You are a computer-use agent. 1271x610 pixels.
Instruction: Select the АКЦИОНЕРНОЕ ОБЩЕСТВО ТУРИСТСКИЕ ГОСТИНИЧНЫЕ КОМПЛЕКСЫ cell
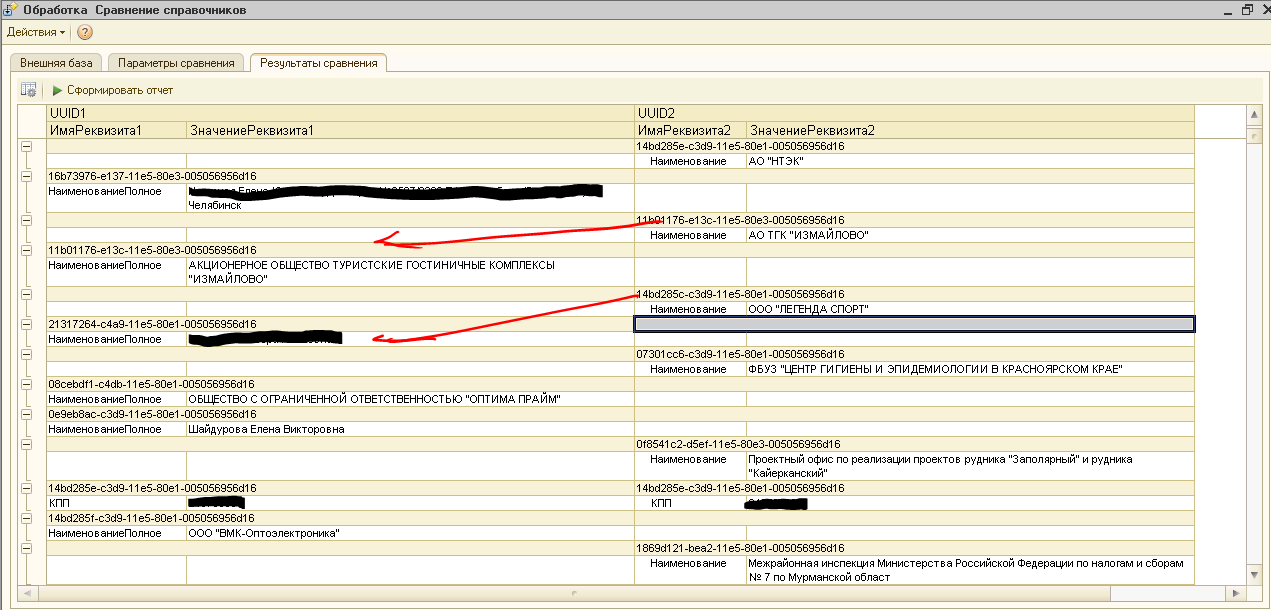click(x=410, y=272)
